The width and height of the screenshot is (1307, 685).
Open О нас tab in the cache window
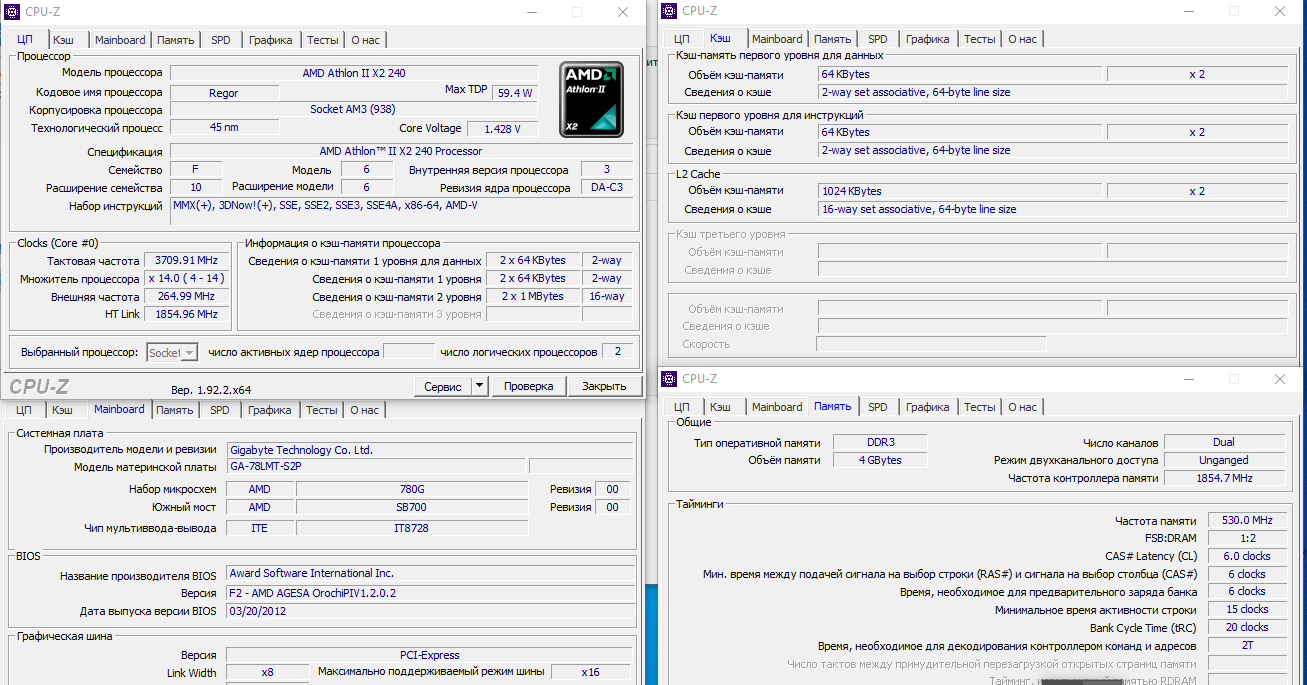[x=1022, y=39]
